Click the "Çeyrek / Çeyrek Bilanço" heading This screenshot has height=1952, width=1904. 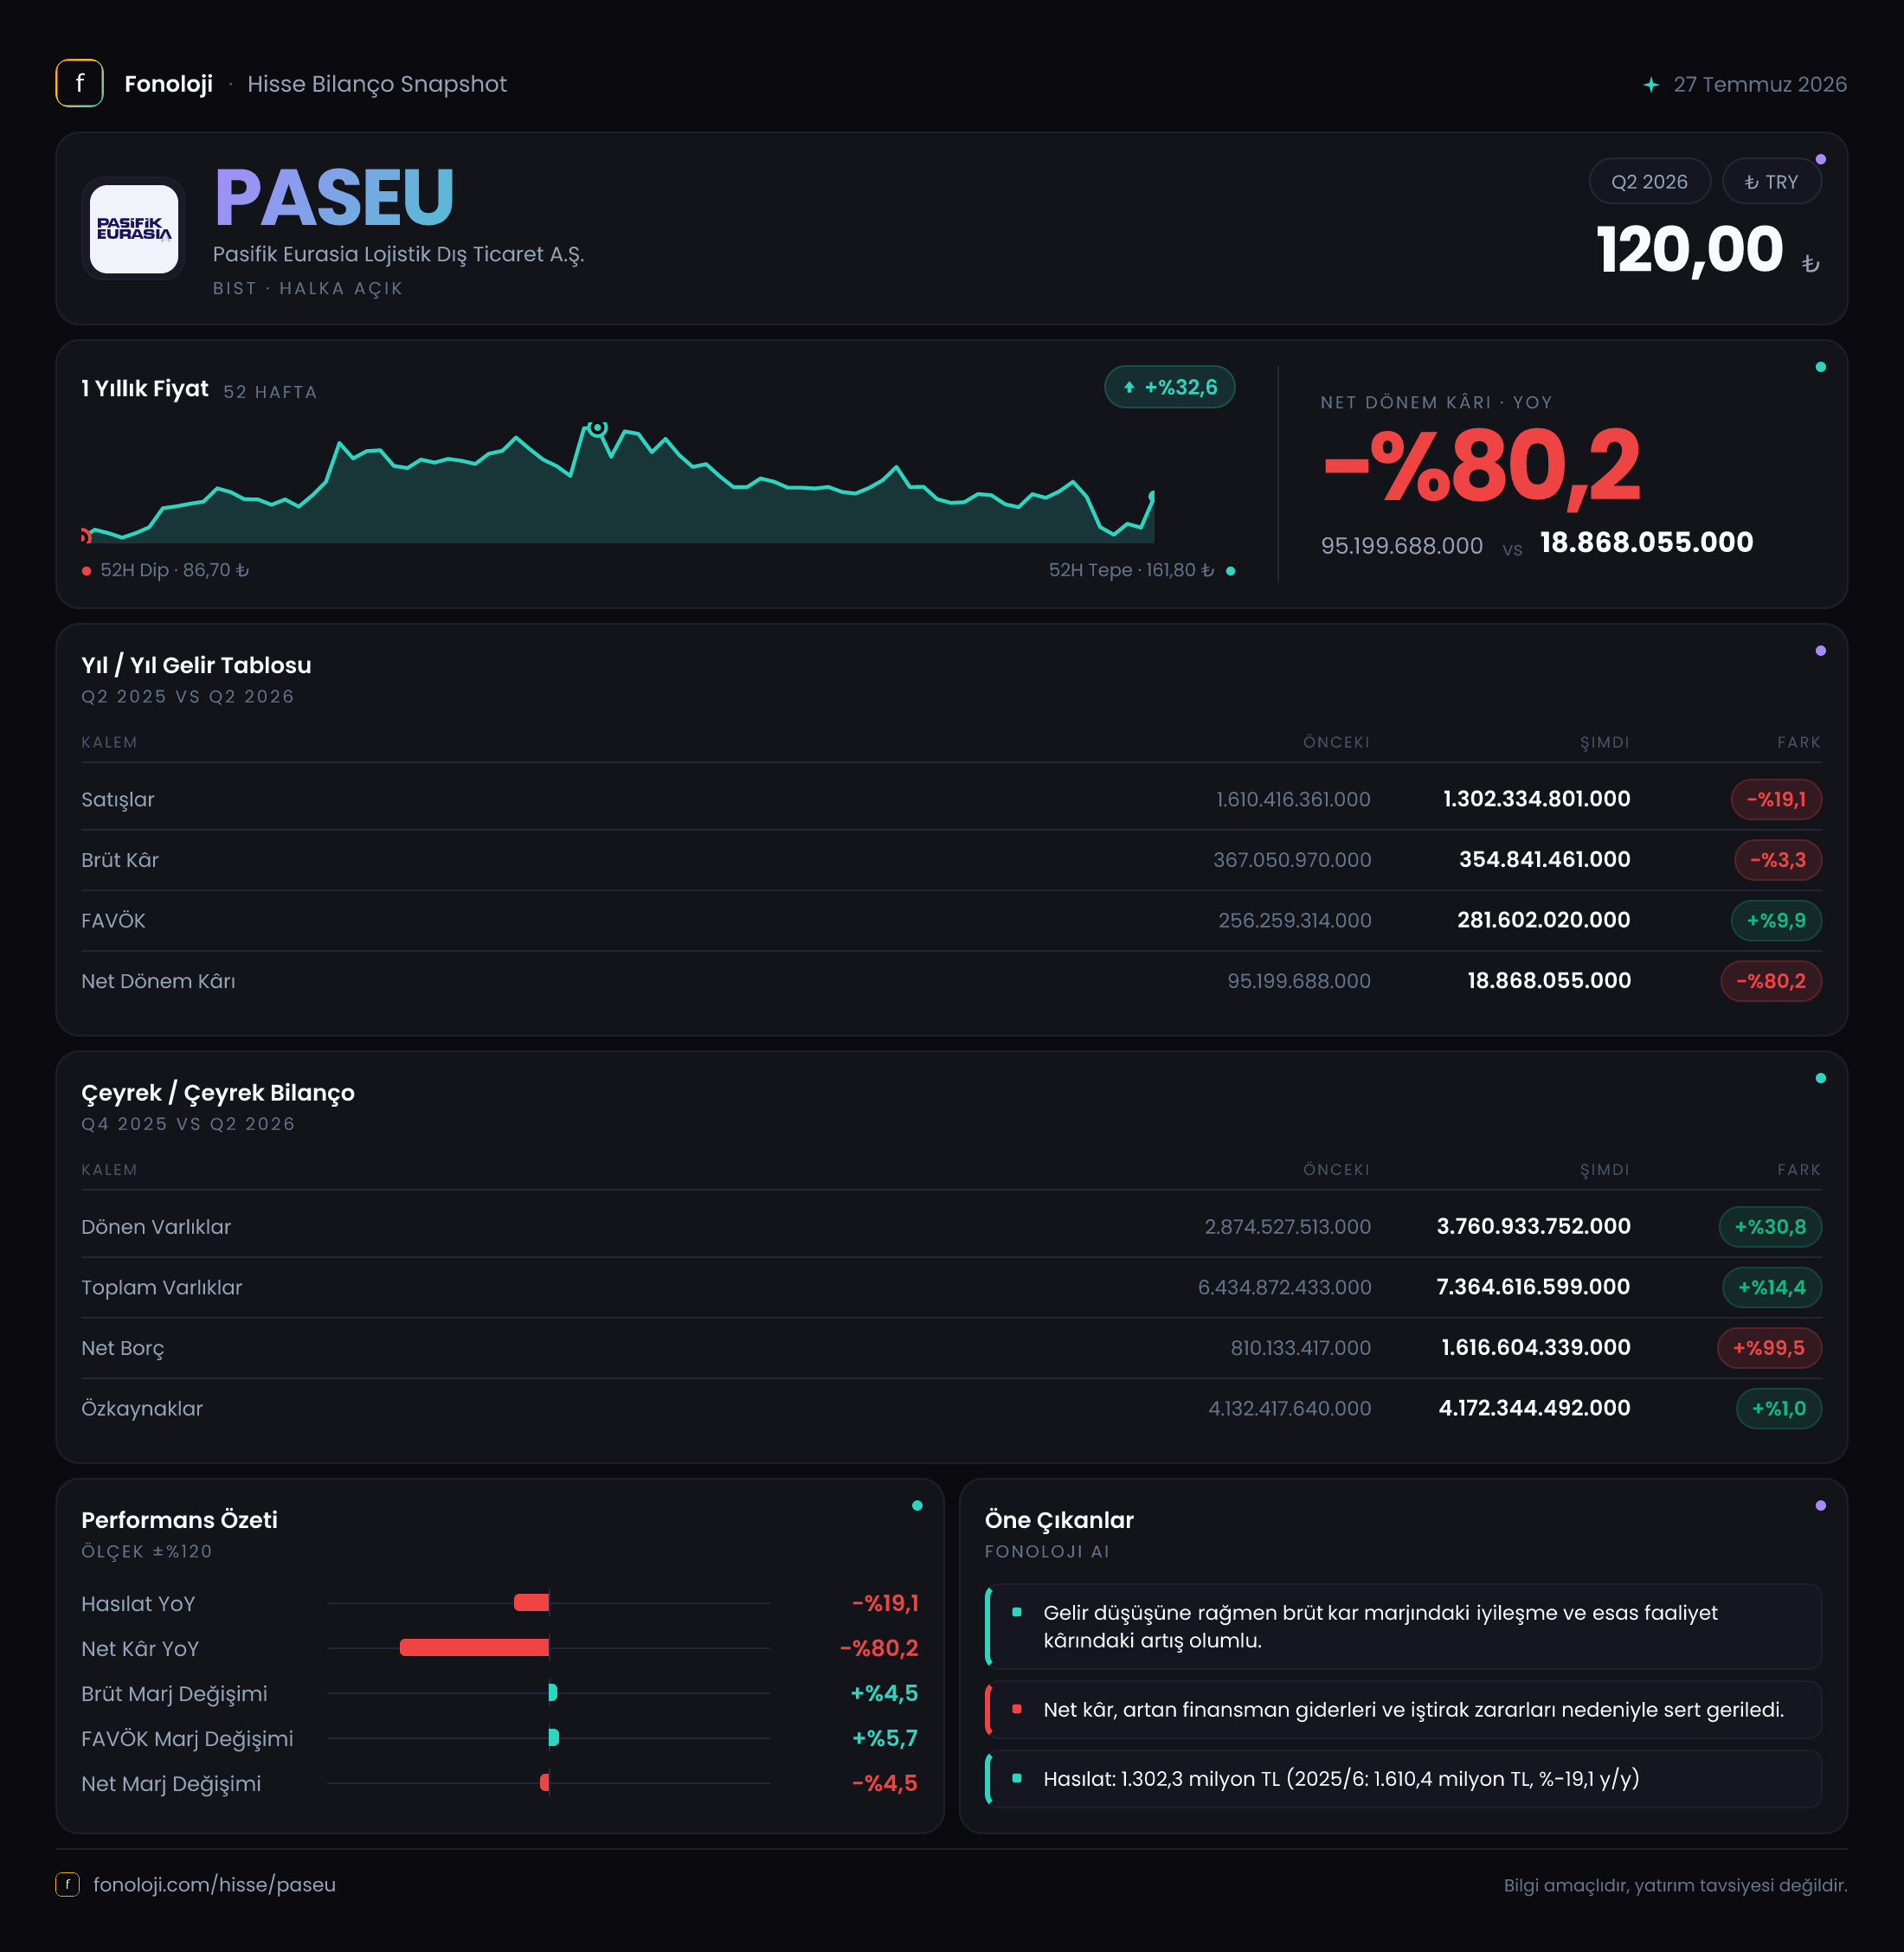(x=218, y=1093)
